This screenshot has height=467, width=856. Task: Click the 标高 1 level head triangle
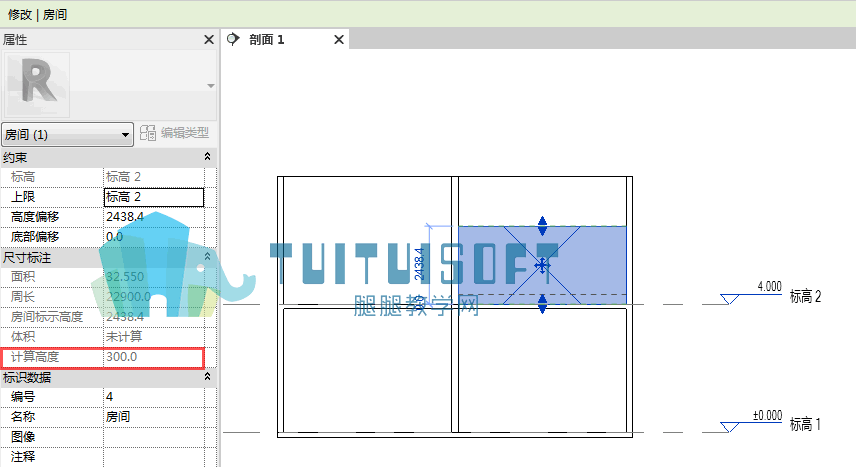[x=729, y=427]
